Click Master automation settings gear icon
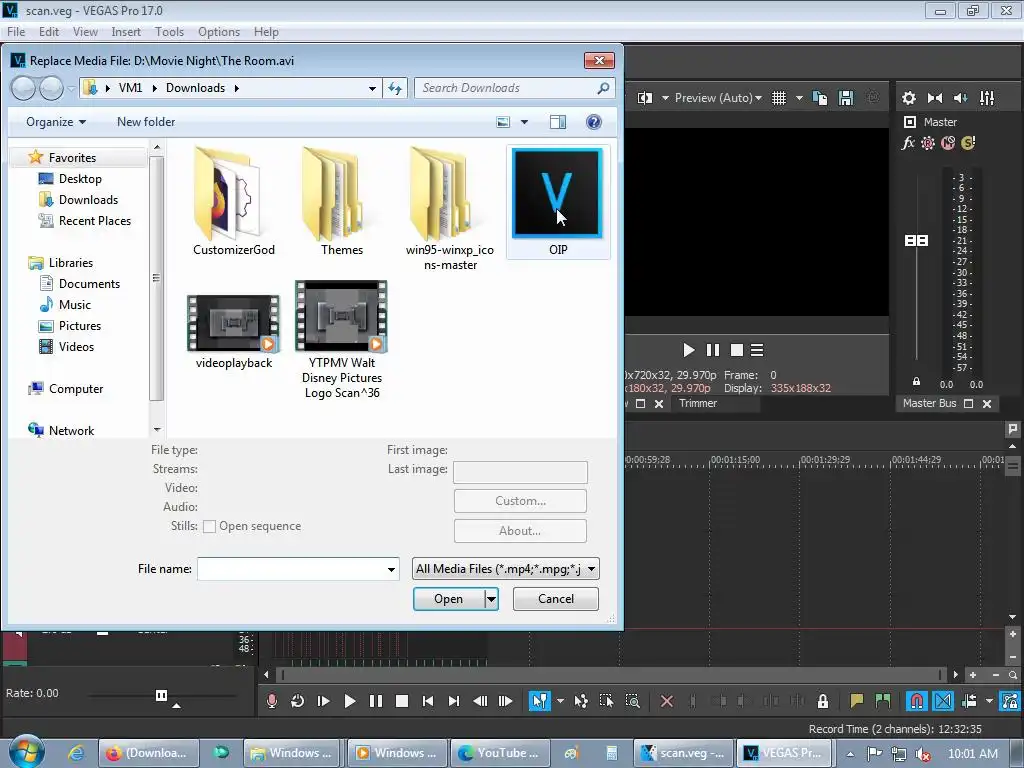 tap(928, 142)
